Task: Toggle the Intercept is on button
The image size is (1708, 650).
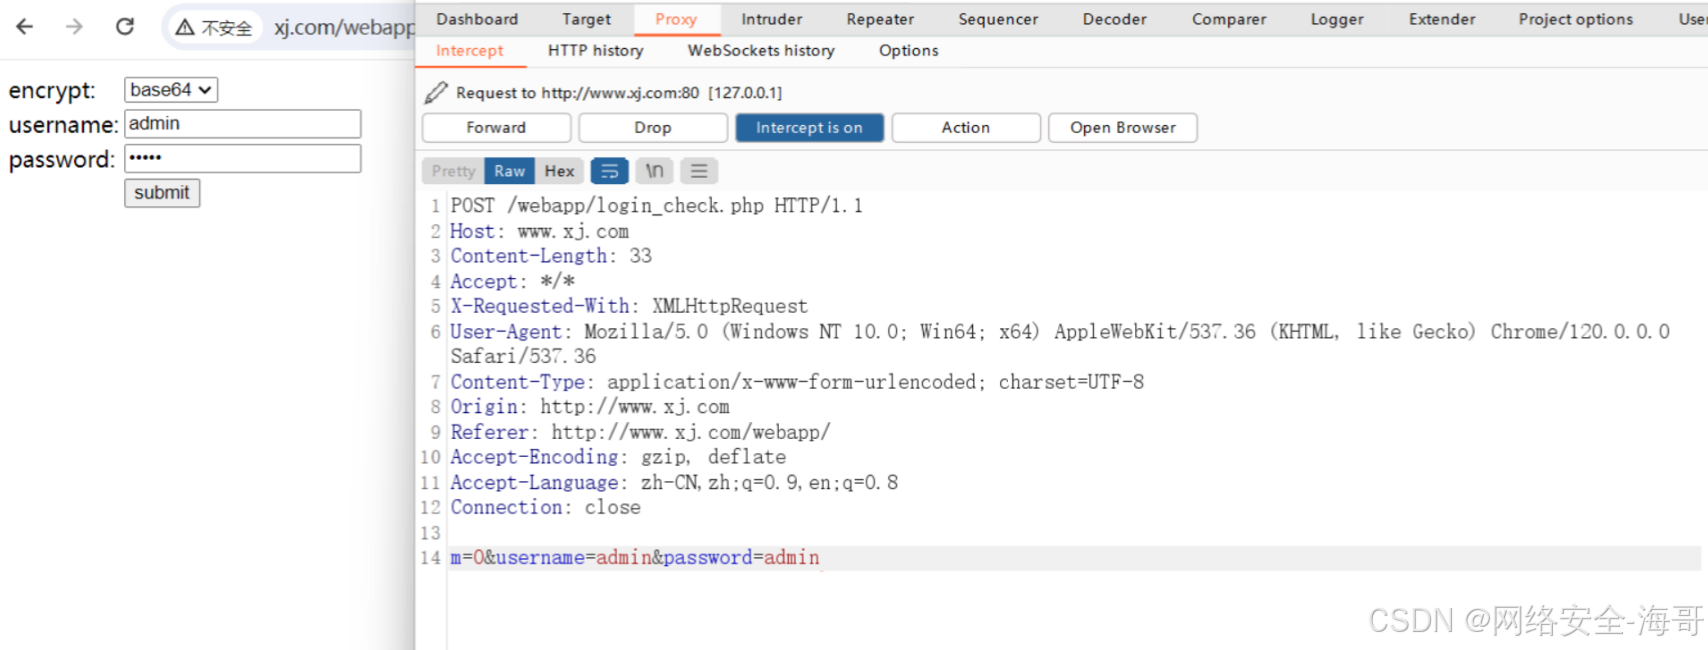Action: coord(809,128)
